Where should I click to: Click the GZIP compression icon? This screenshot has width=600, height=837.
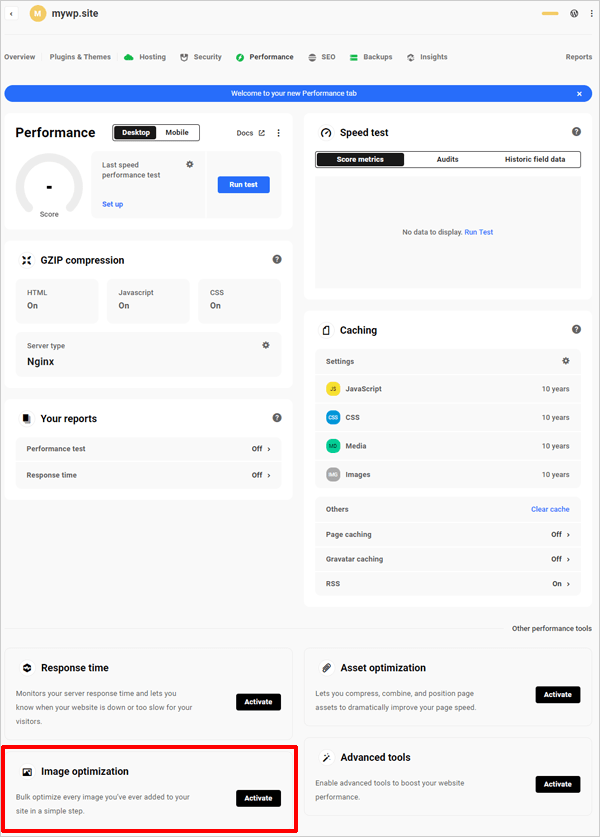[x=26, y=260]
